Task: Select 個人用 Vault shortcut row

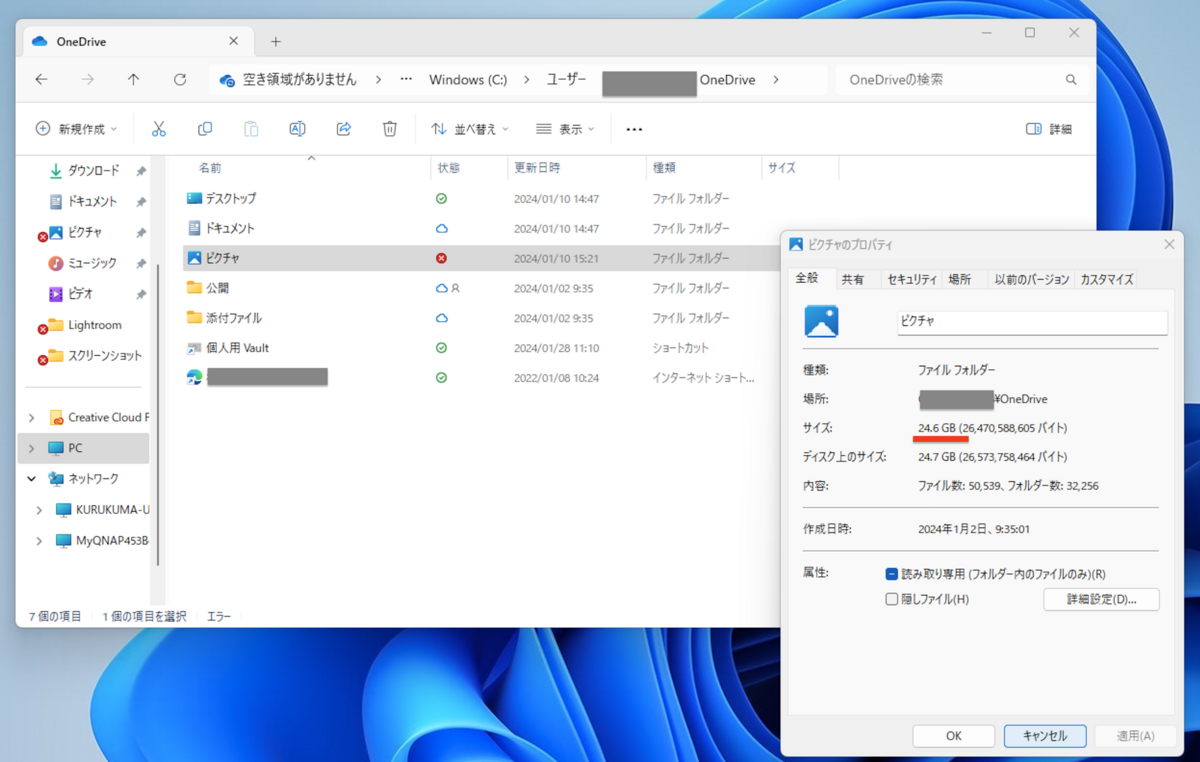Action: tap(480, 348)
